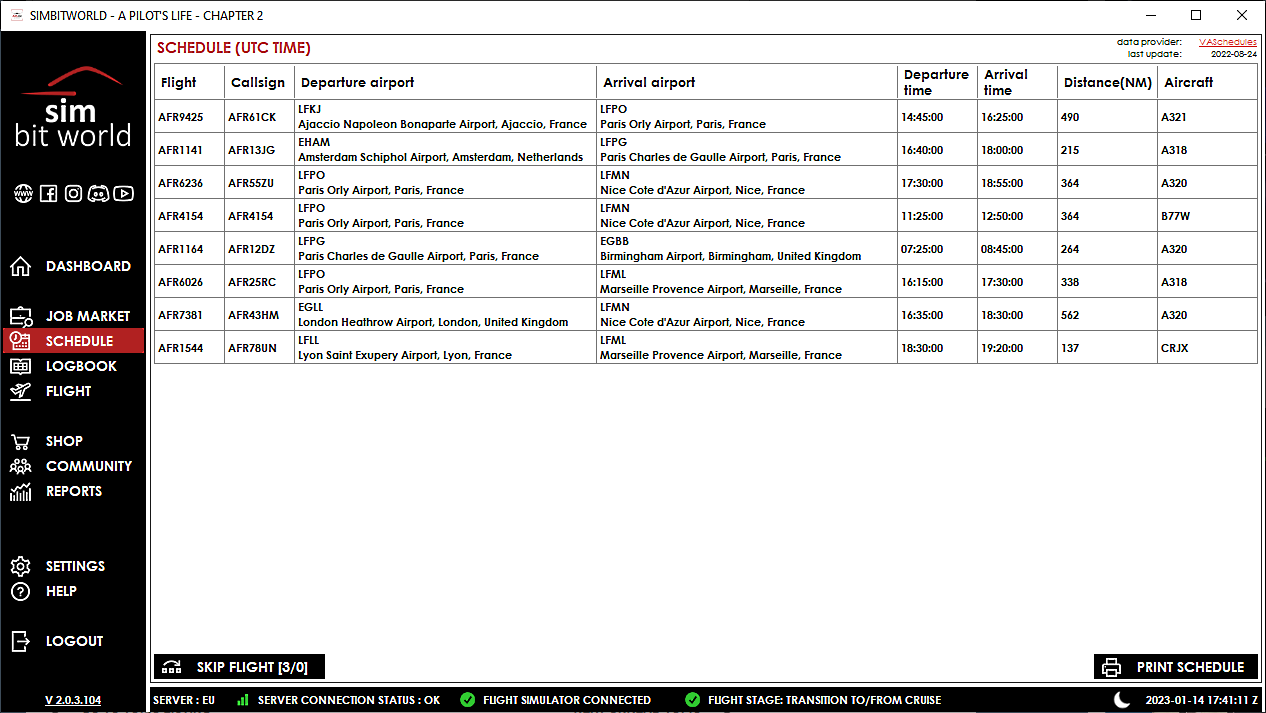
Task: Click the V 2.0.3.104 version link
Action: (x=73, y=700)
